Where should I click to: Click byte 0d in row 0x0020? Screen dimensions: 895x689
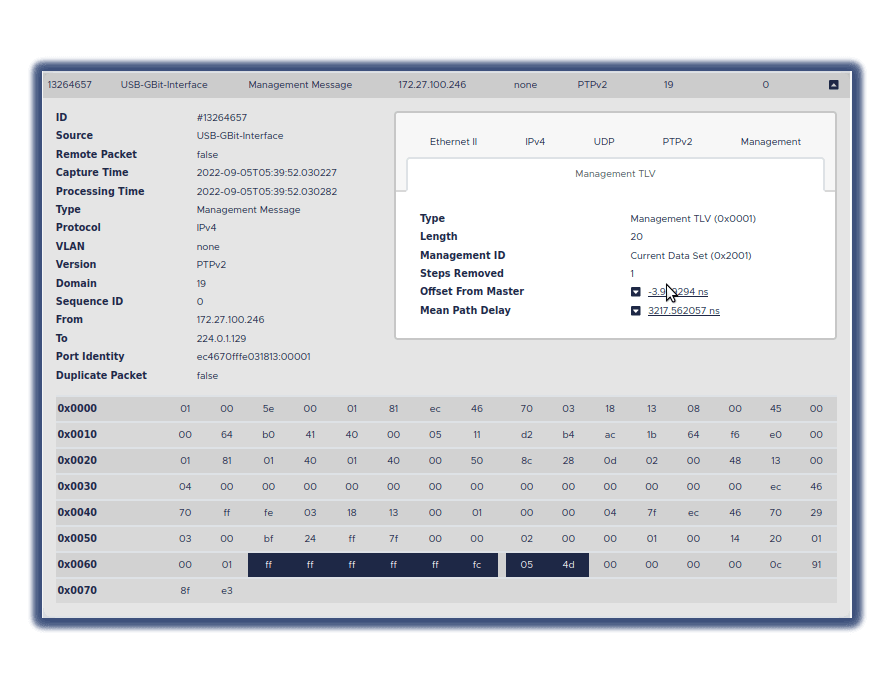pyautogui.click(x=610, y=461)
